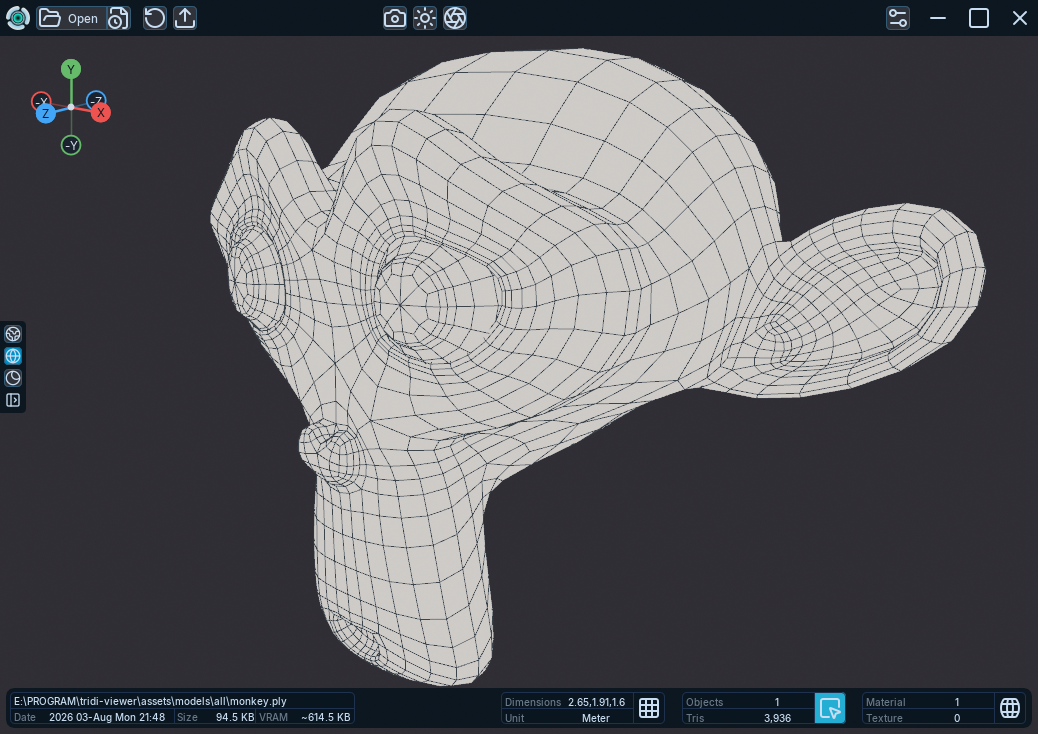Click the Dimensions value 2.65,1.91,1.6
This screenshot has height=734, width=1038.
point(596,702)
